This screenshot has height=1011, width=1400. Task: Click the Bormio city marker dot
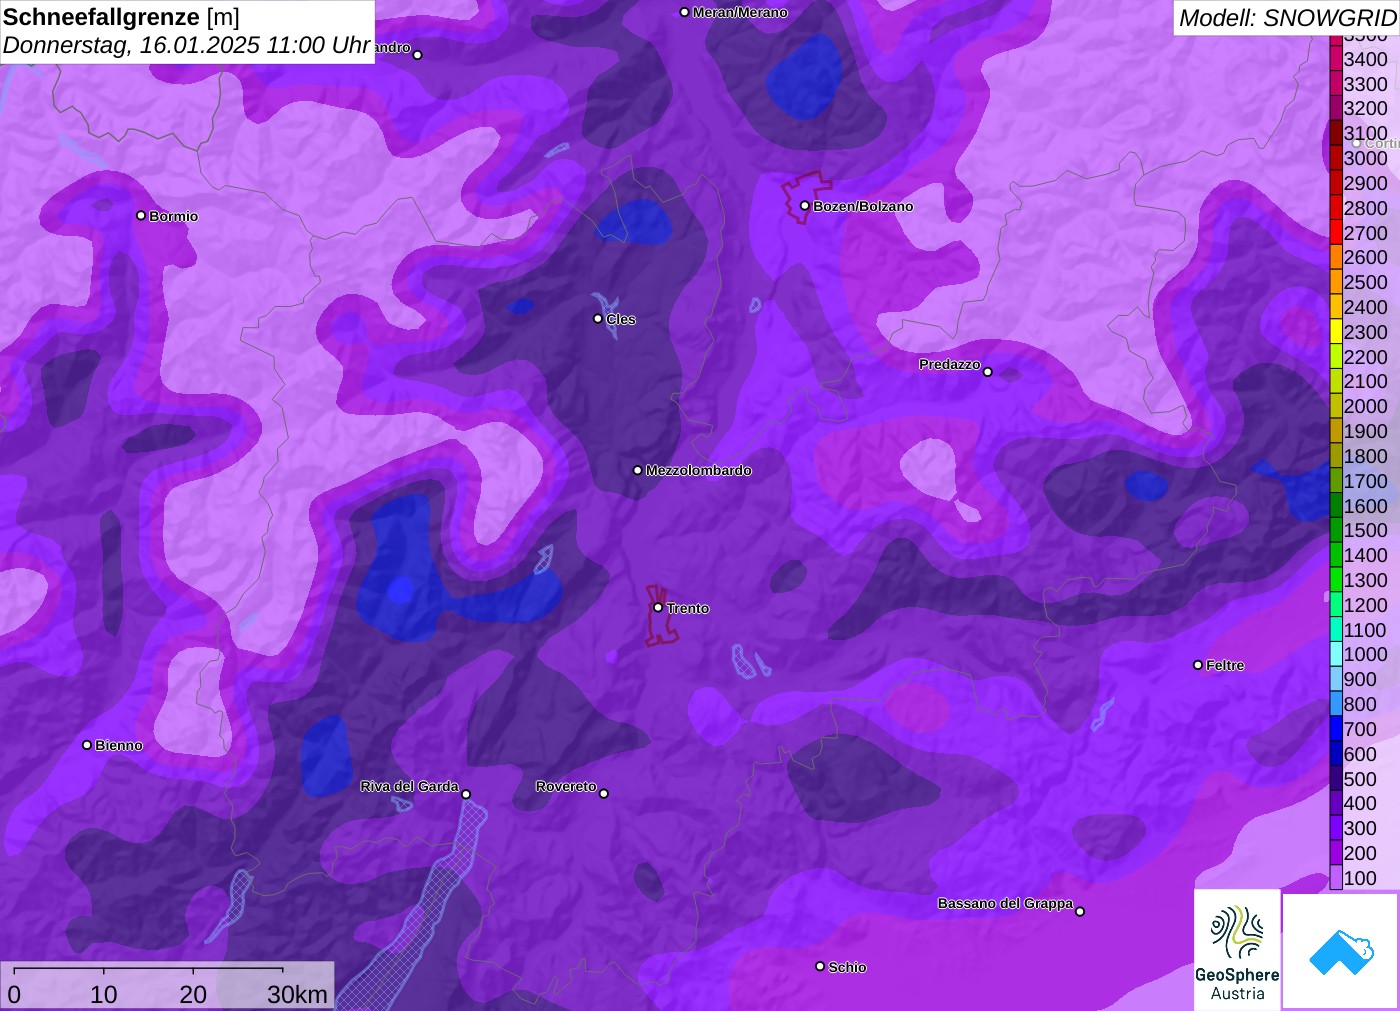pyautogui.click(x=141, y=215)
